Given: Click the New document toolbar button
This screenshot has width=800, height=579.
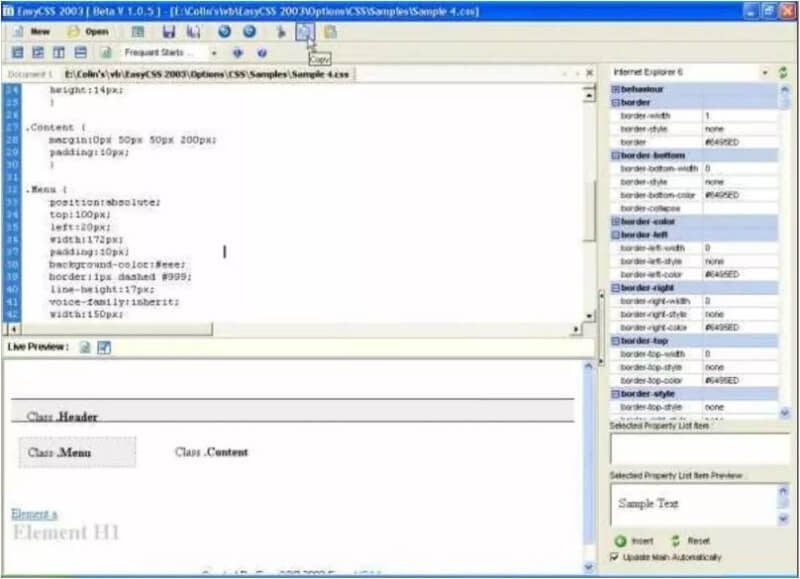Looking at the screenshot, I should click(32, 32).
